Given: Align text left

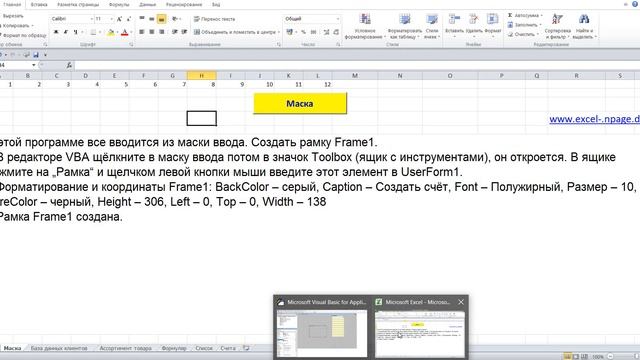Looking at the screenshot, I should [x=142, y=32].
